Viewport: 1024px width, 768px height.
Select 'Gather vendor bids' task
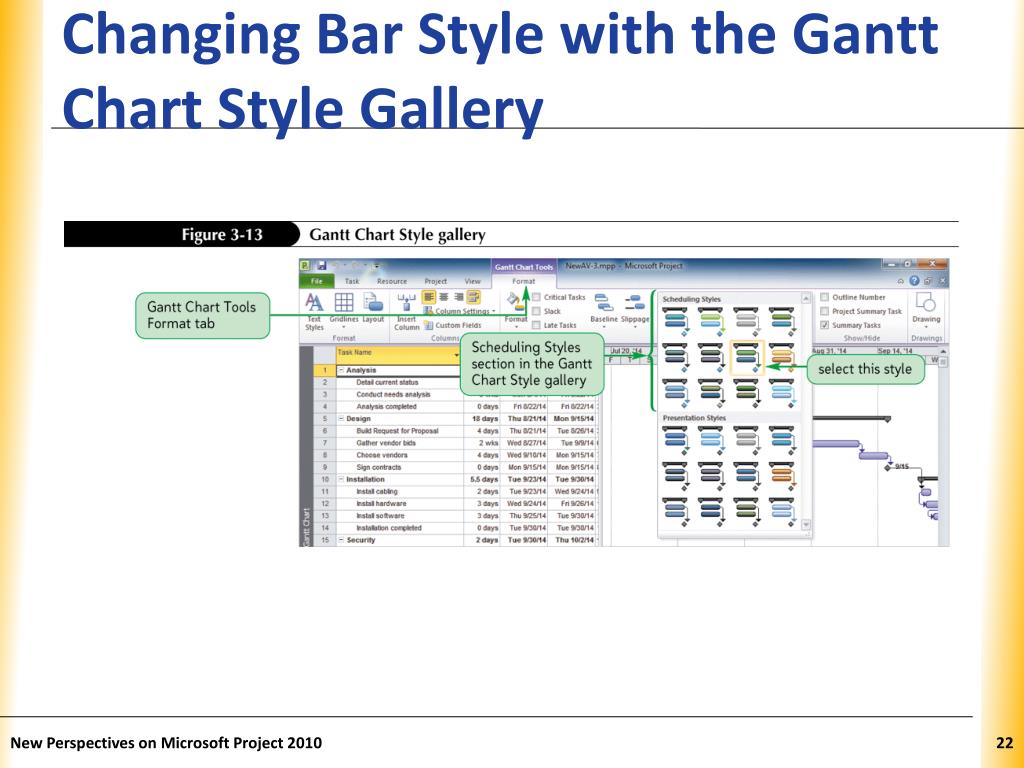pos(386,443)
